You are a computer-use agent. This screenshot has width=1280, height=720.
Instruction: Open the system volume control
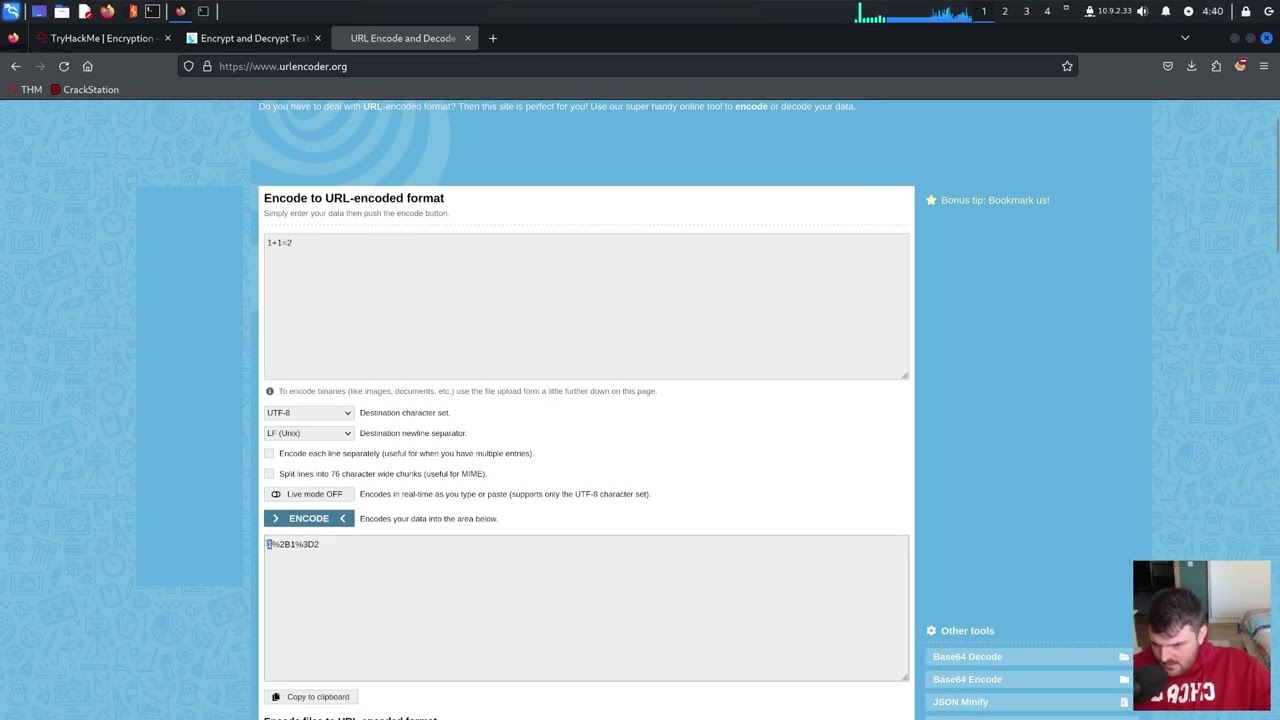click(x=1143, y=11)
